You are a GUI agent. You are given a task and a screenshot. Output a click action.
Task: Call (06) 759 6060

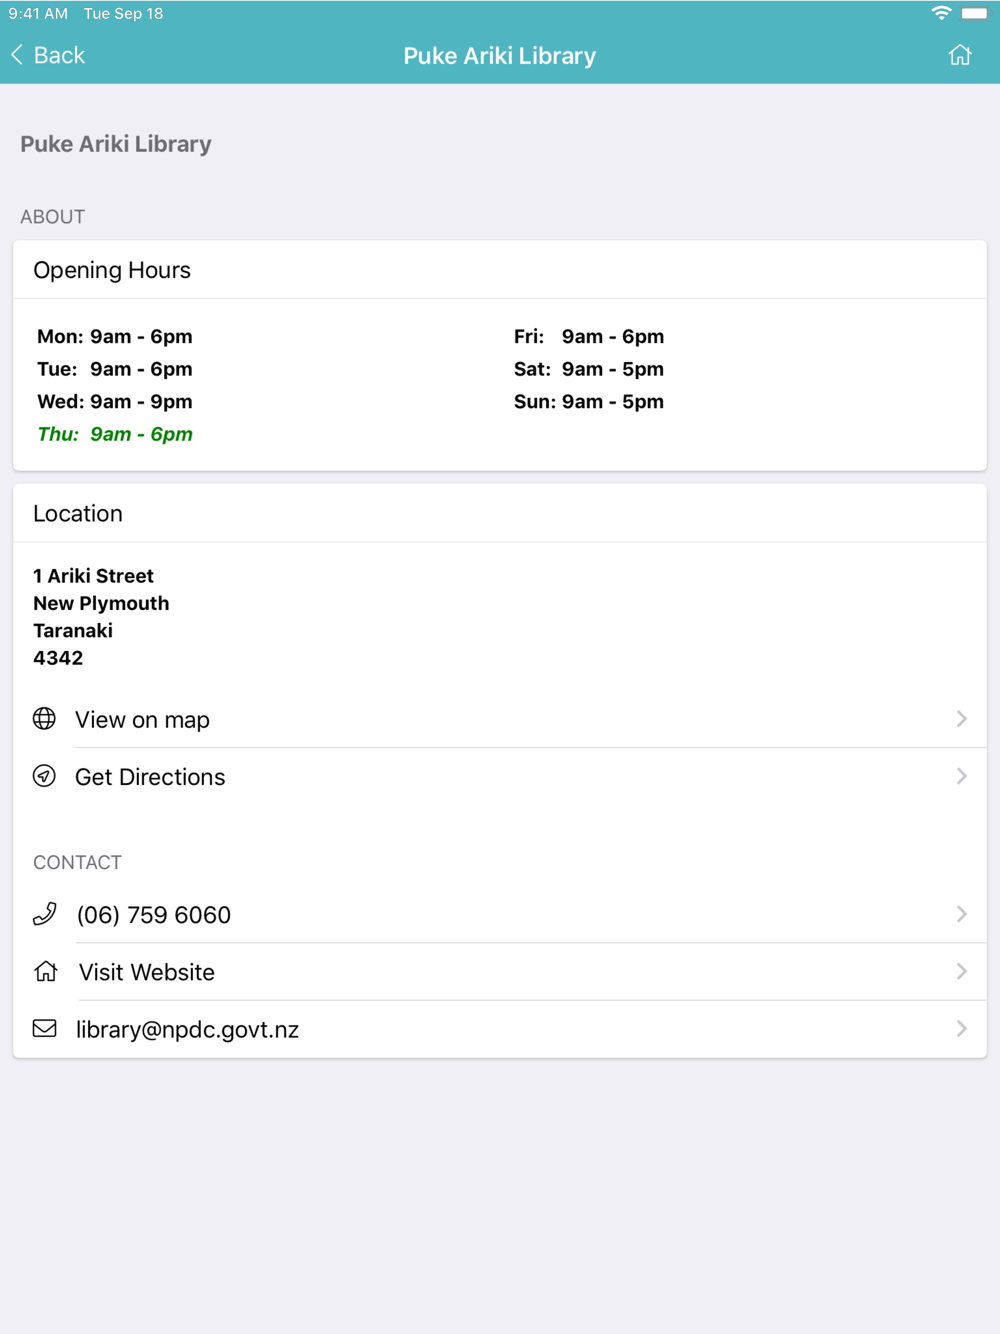pyautogui.click(x=500, y=914)
